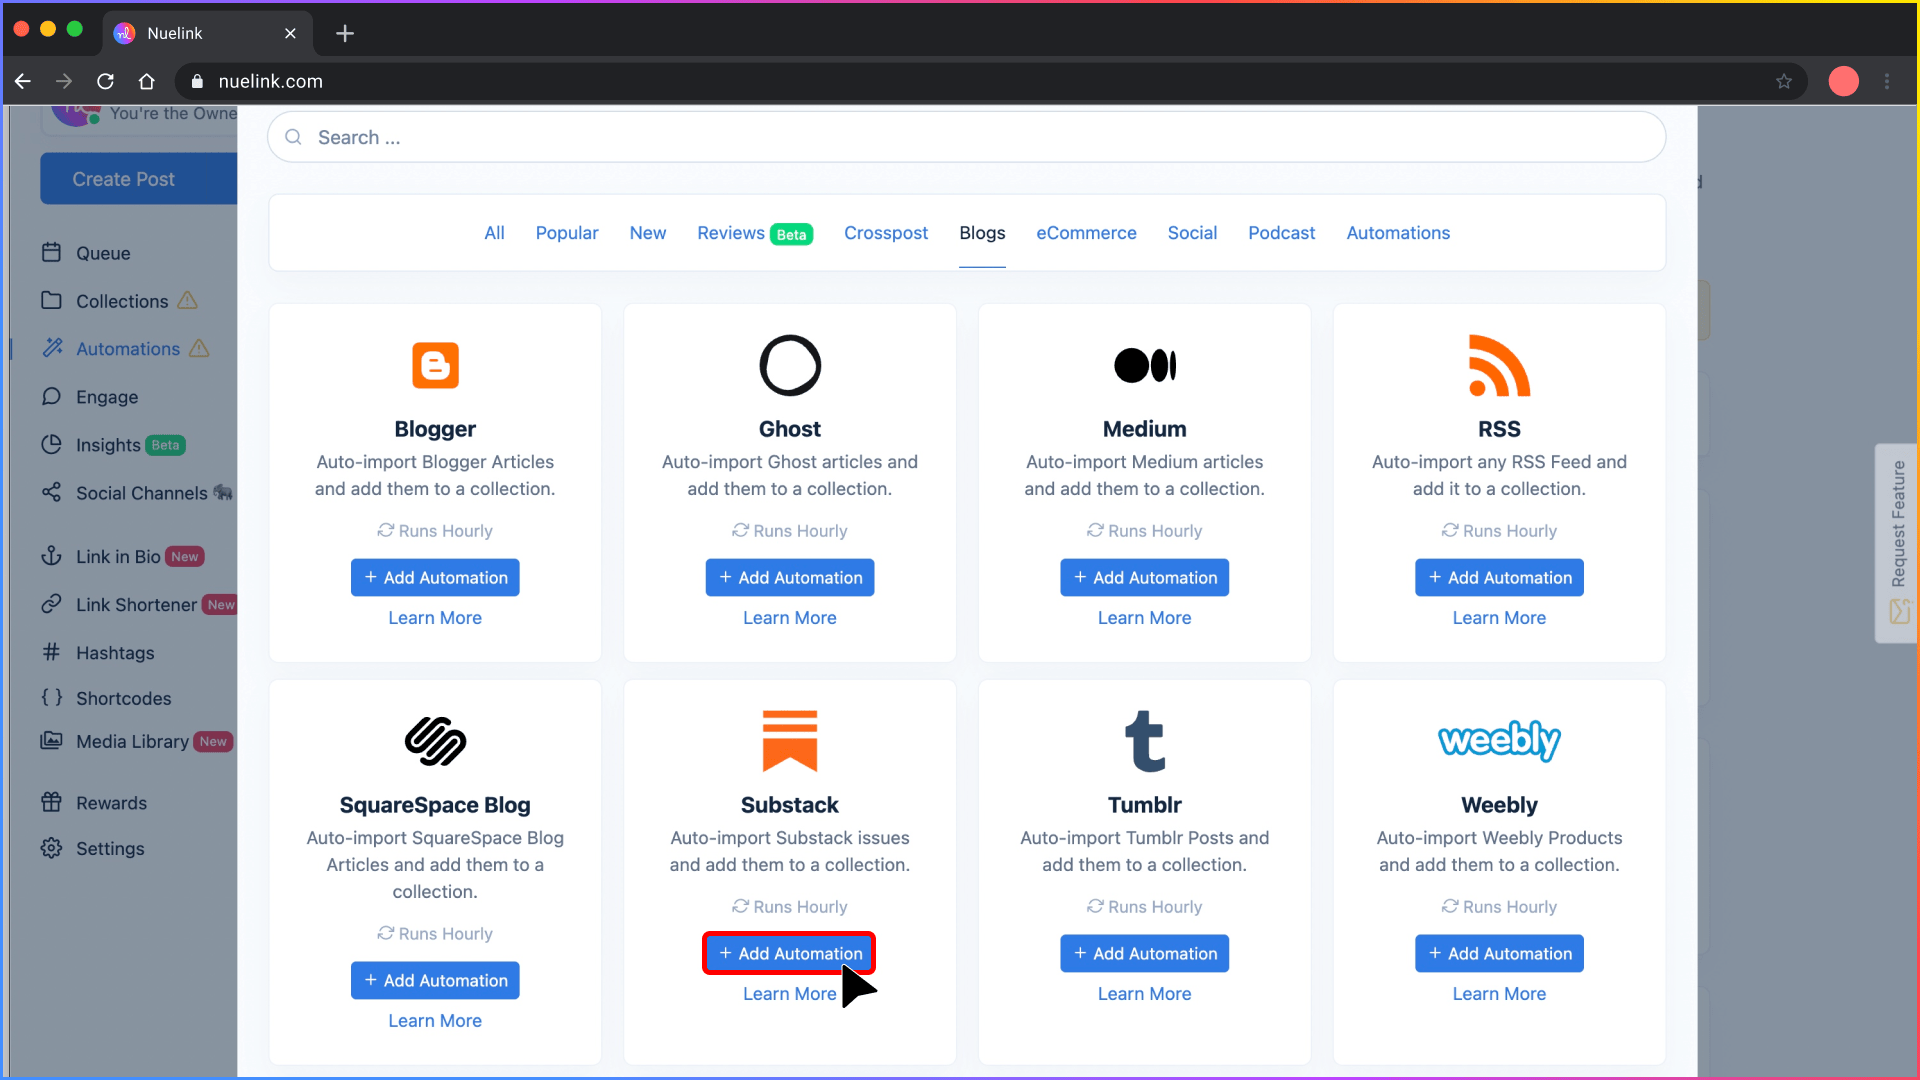Viewport: 1920px width, 1080px height.
Task: Switch to the New tab
Action: coord(648,233)
